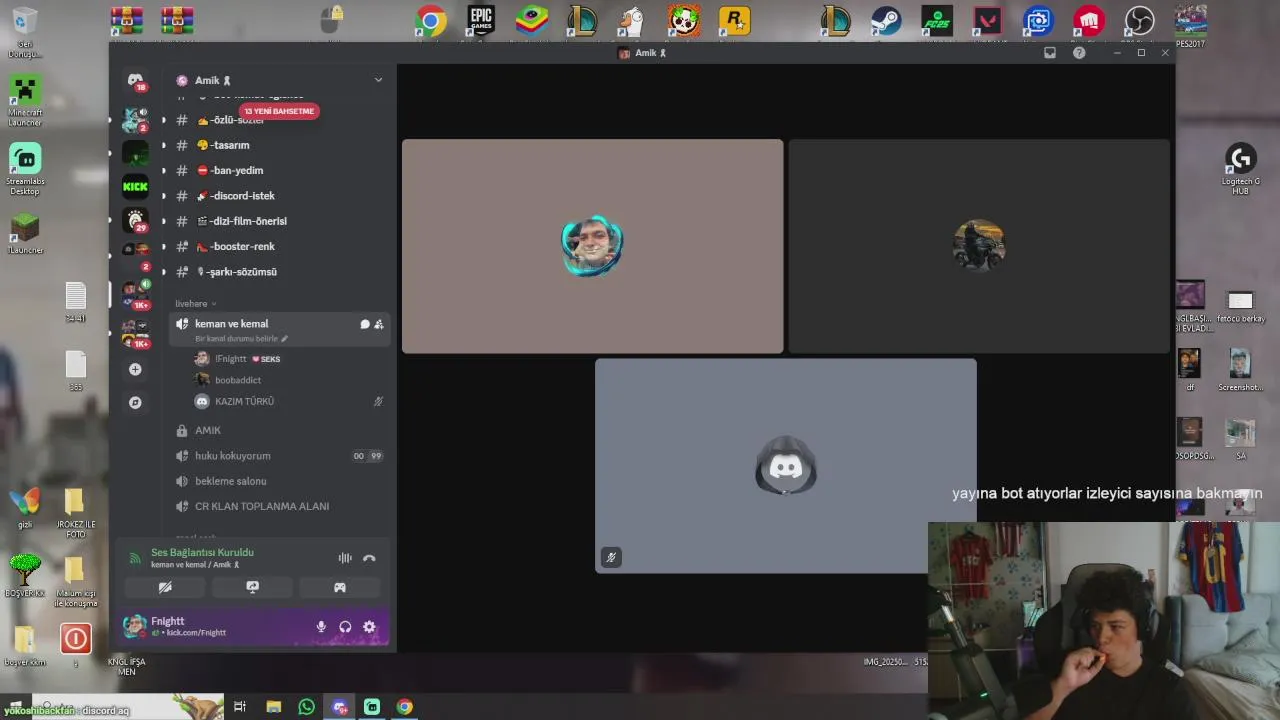Open Discord help question mark icon
Screen dimensions: 1280x720
[x=1079, y=53]
